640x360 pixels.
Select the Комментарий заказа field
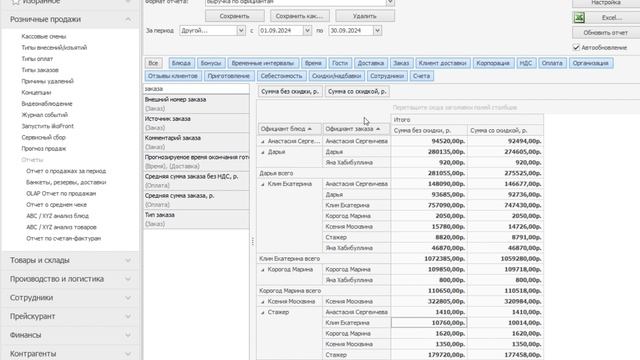(196, 142)
